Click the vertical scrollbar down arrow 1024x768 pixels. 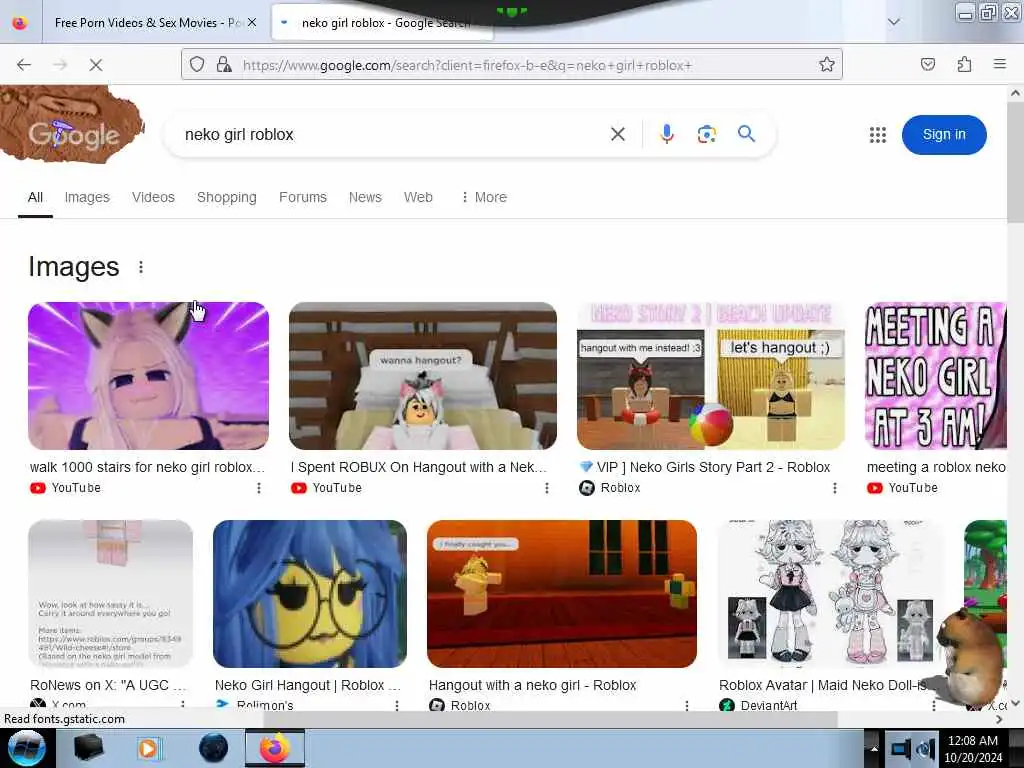pyautogui.click(x=1016, y=703)
